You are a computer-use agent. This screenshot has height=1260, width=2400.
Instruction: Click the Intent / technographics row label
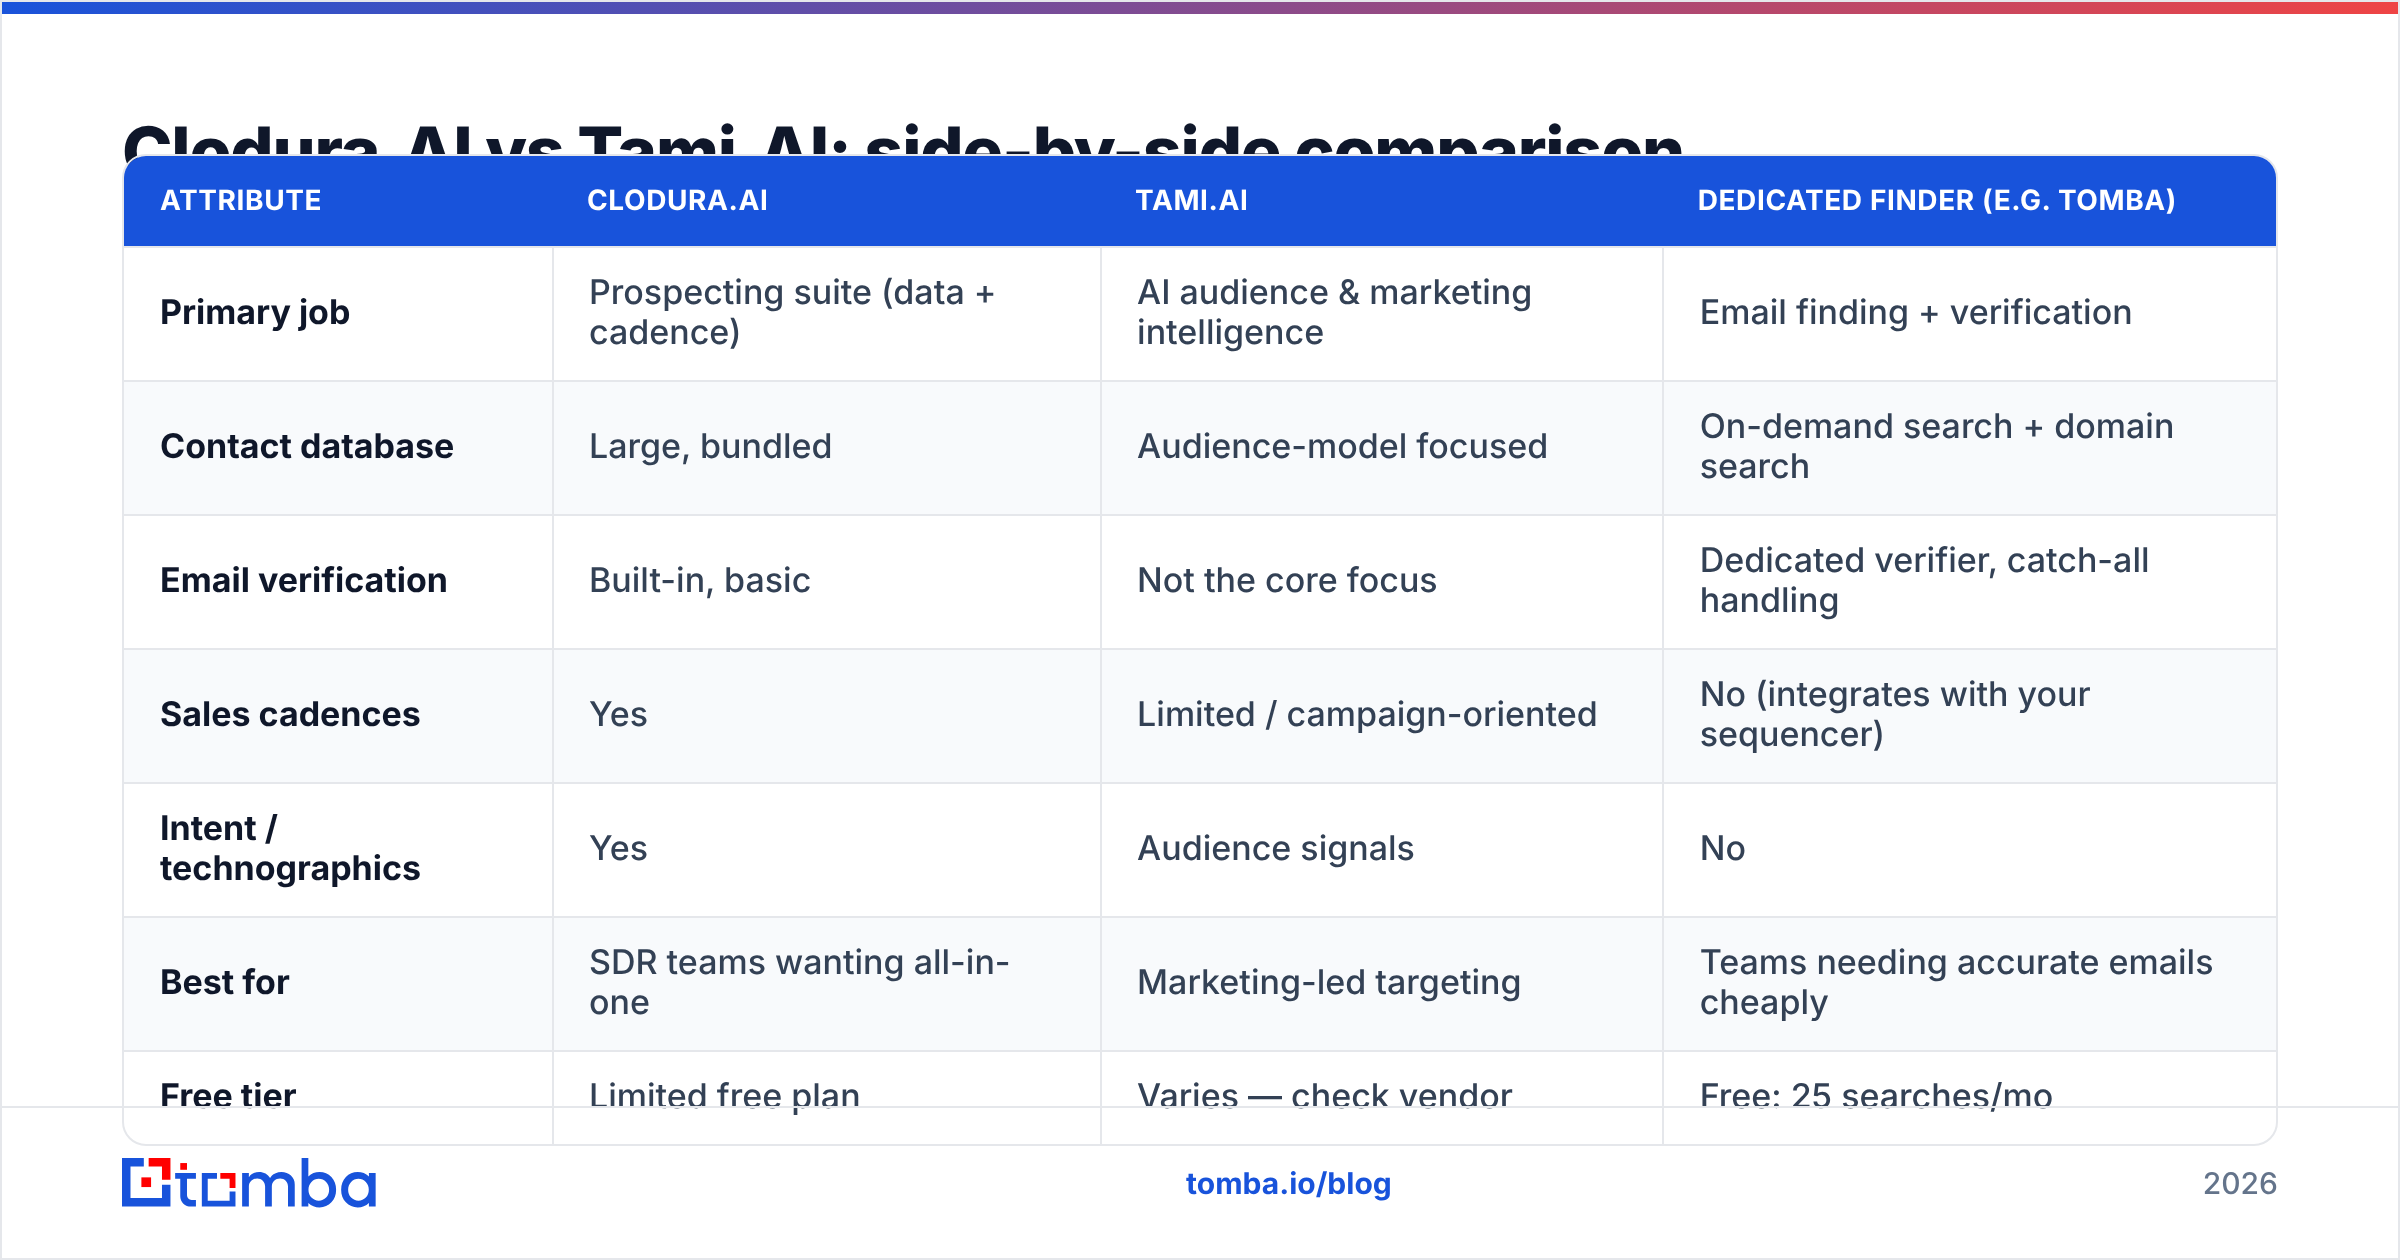290,848
